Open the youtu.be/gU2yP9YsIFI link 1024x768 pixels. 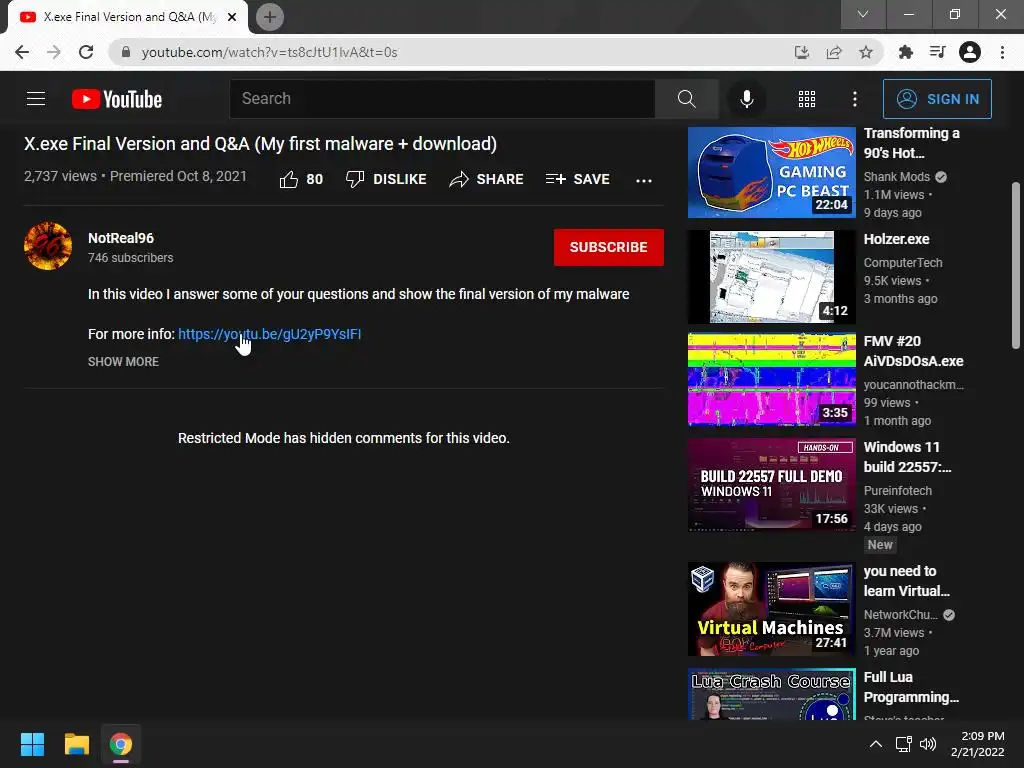[x=270, y=334]
